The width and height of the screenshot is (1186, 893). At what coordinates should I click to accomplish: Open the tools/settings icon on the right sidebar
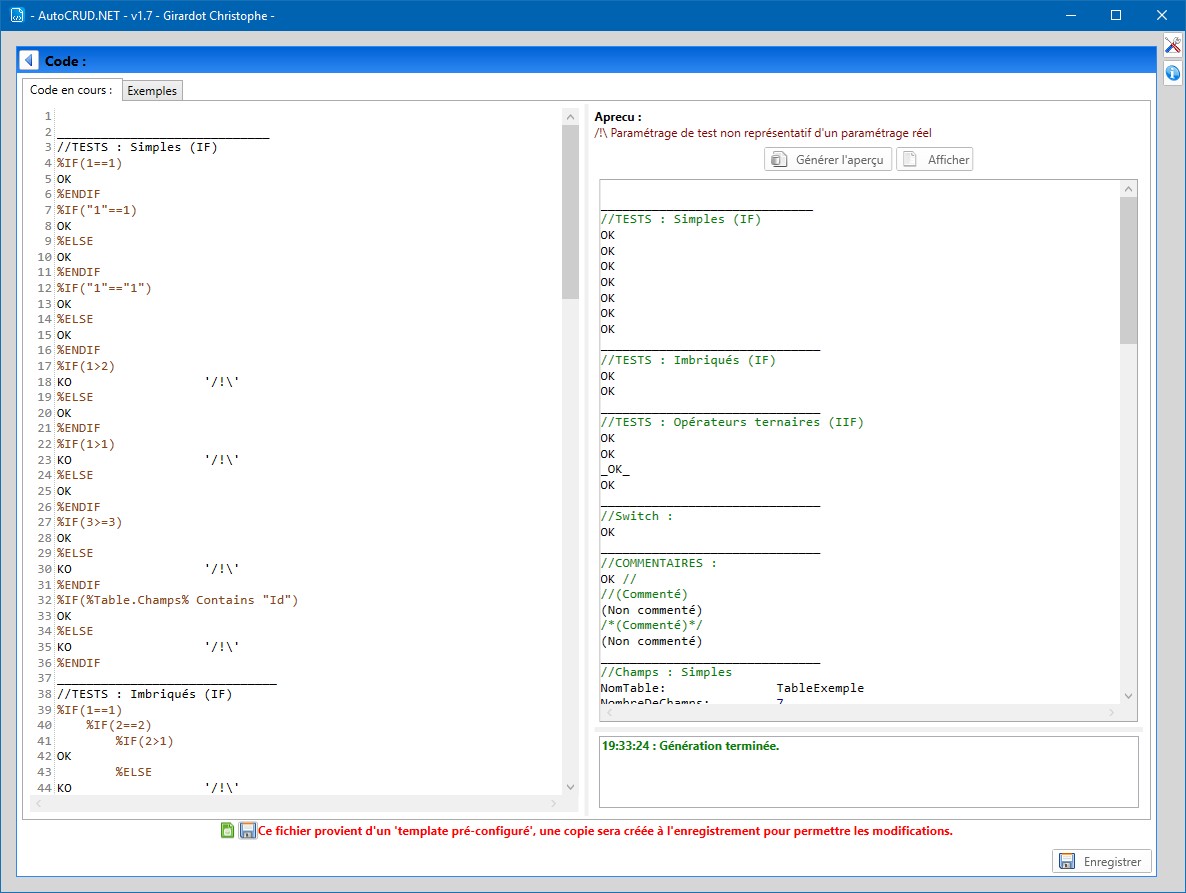pyautogui.click(x=1172, y=46)
